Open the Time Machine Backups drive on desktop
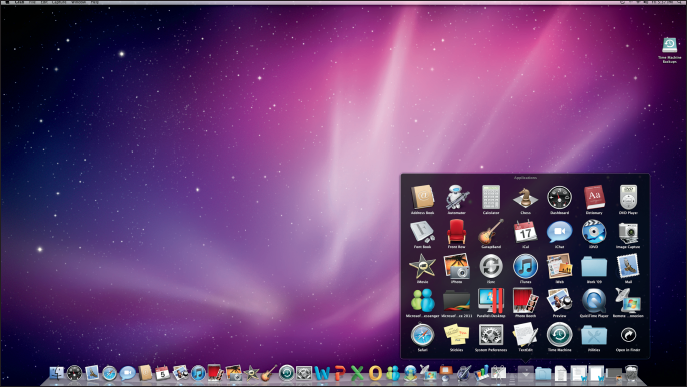The width and height of the screenshot is (687, 387). tap(669, 45)
